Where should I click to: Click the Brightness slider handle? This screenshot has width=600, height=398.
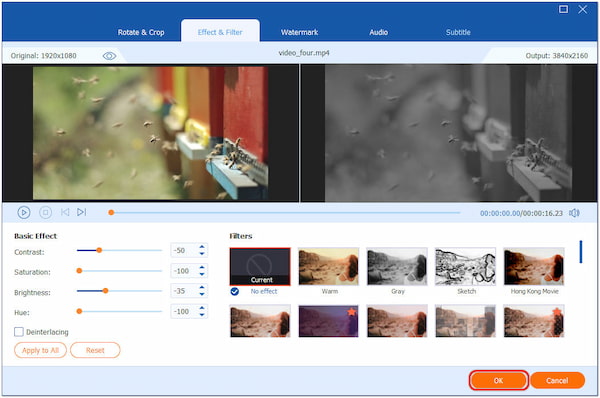pyautogui.click(x=105, y=291)
